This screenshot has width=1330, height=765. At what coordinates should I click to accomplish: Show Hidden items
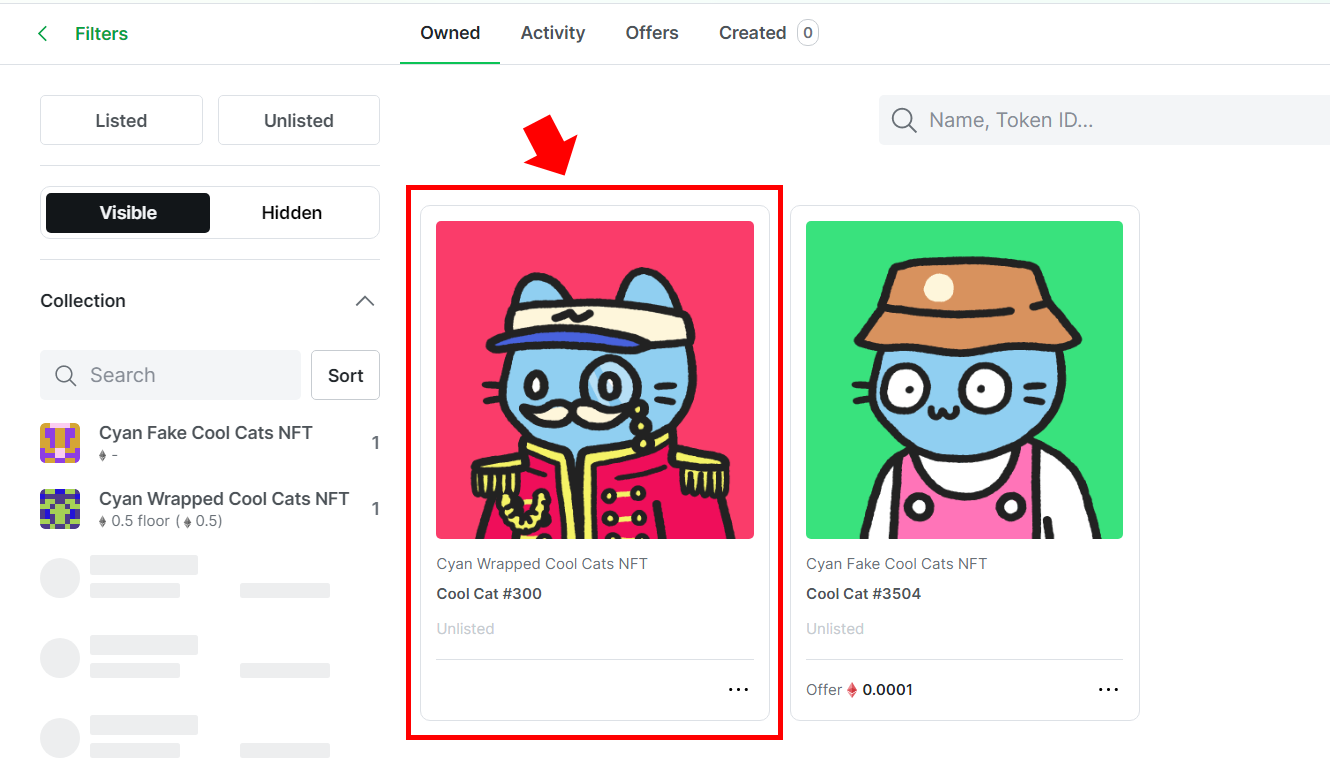tap(292, 213)
